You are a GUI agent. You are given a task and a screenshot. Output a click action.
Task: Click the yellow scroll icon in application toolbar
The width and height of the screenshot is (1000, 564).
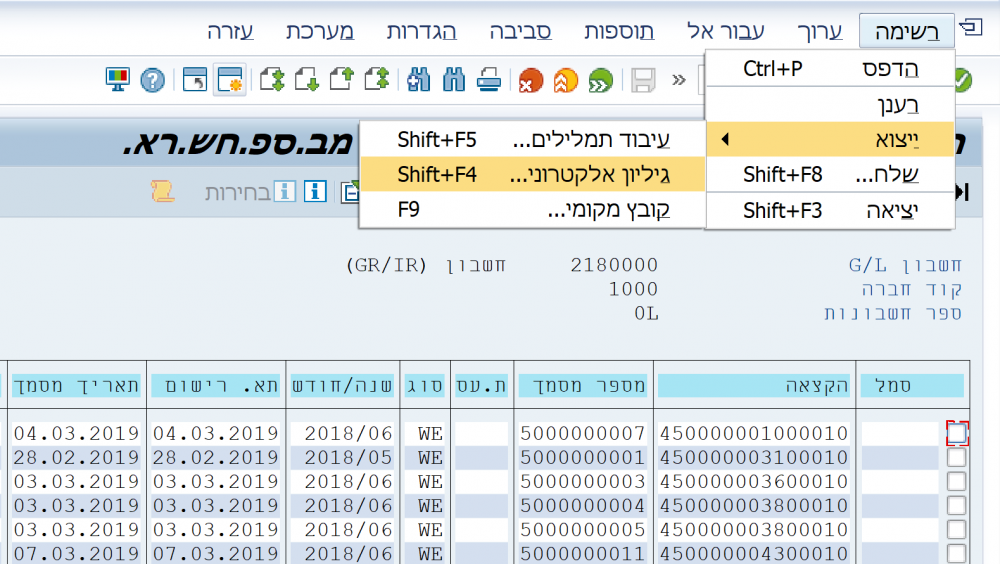(163, 191)
